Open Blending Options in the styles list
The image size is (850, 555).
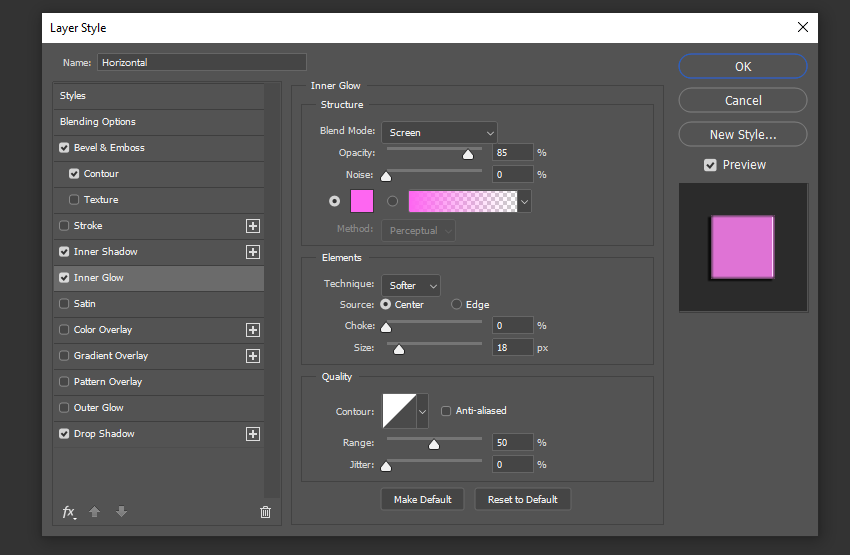tap(98, 122)
